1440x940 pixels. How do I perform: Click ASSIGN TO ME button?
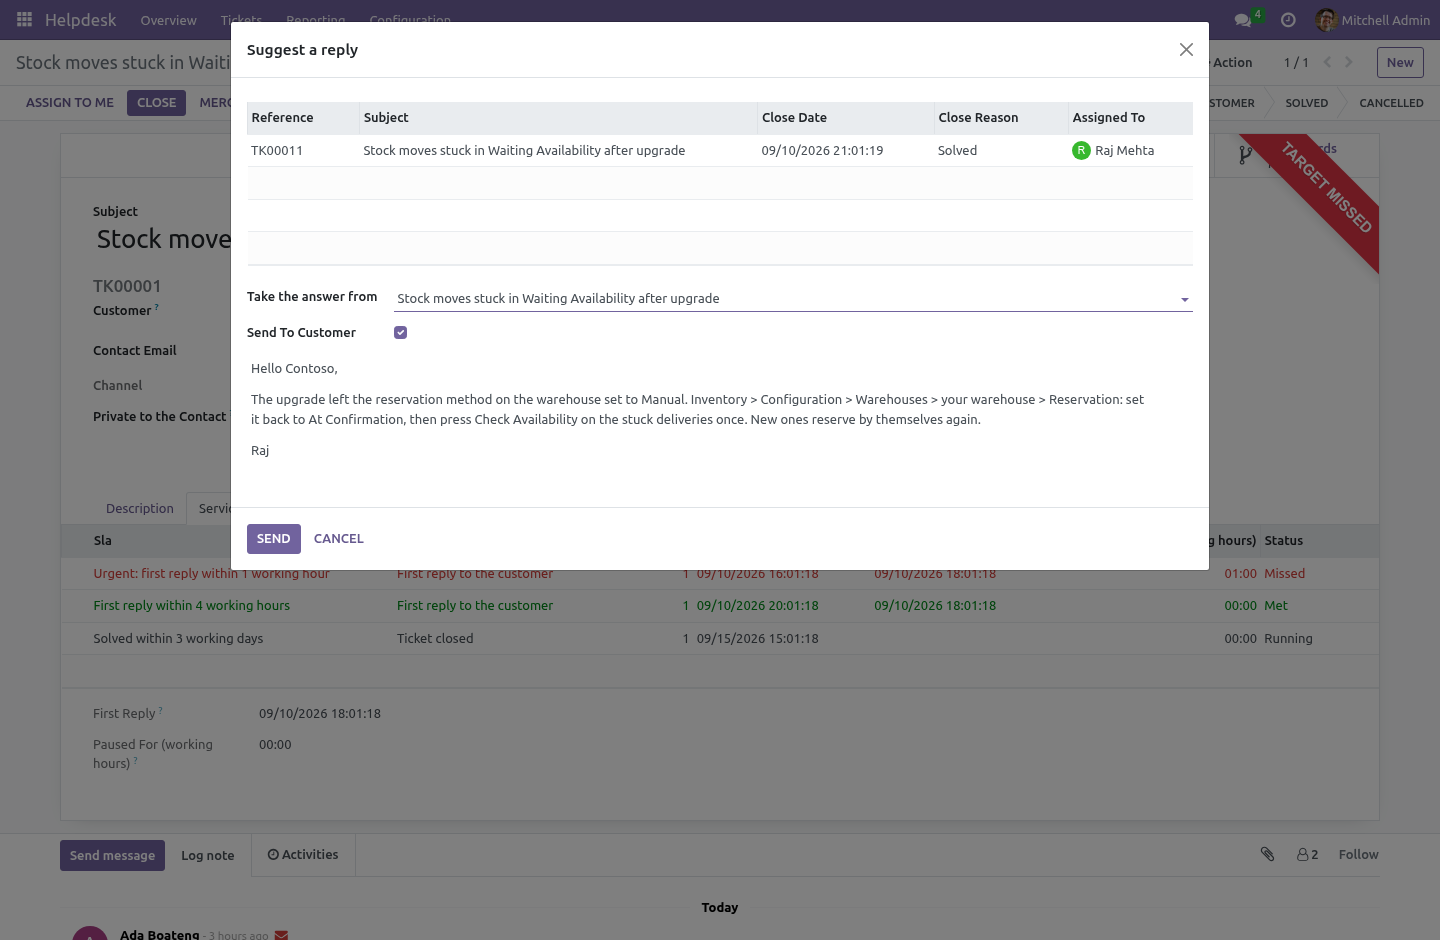[x=70, y=103]
